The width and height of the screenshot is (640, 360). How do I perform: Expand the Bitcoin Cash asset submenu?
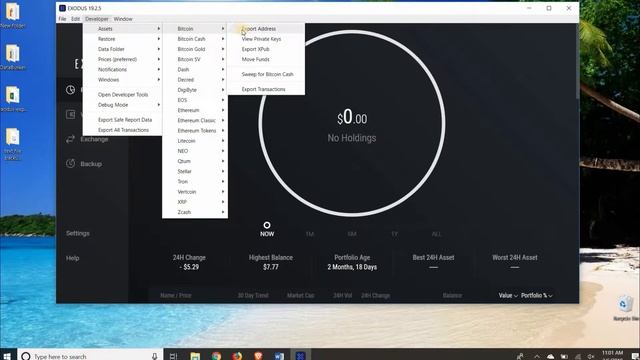195,39
